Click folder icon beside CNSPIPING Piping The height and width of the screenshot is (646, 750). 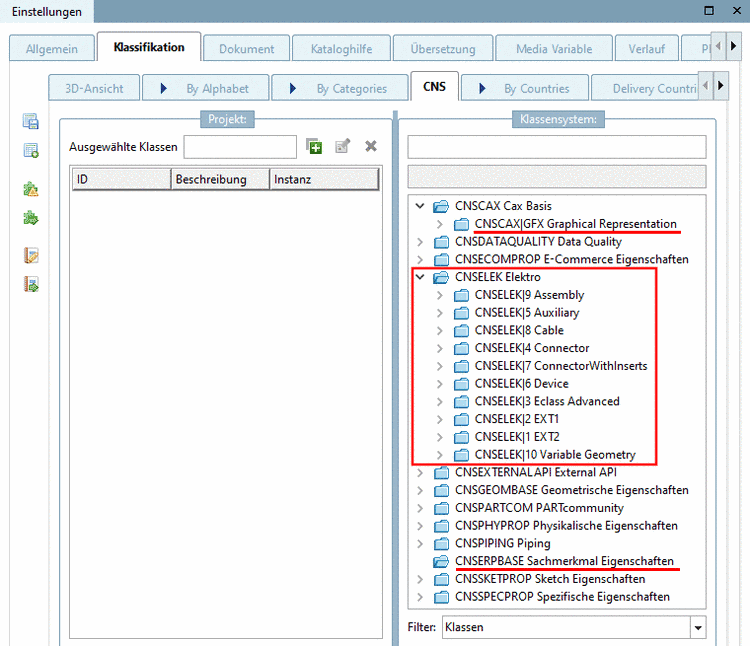(x=441, y=544)
